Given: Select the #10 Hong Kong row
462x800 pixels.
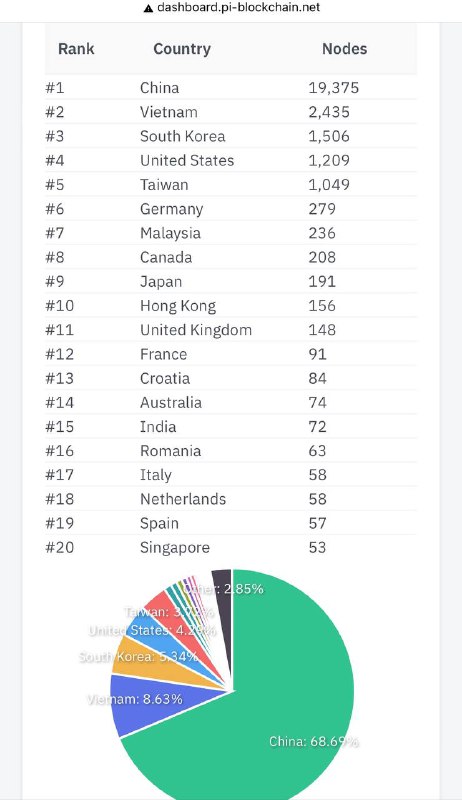Looking at the screenshot, I should [230, 306].
